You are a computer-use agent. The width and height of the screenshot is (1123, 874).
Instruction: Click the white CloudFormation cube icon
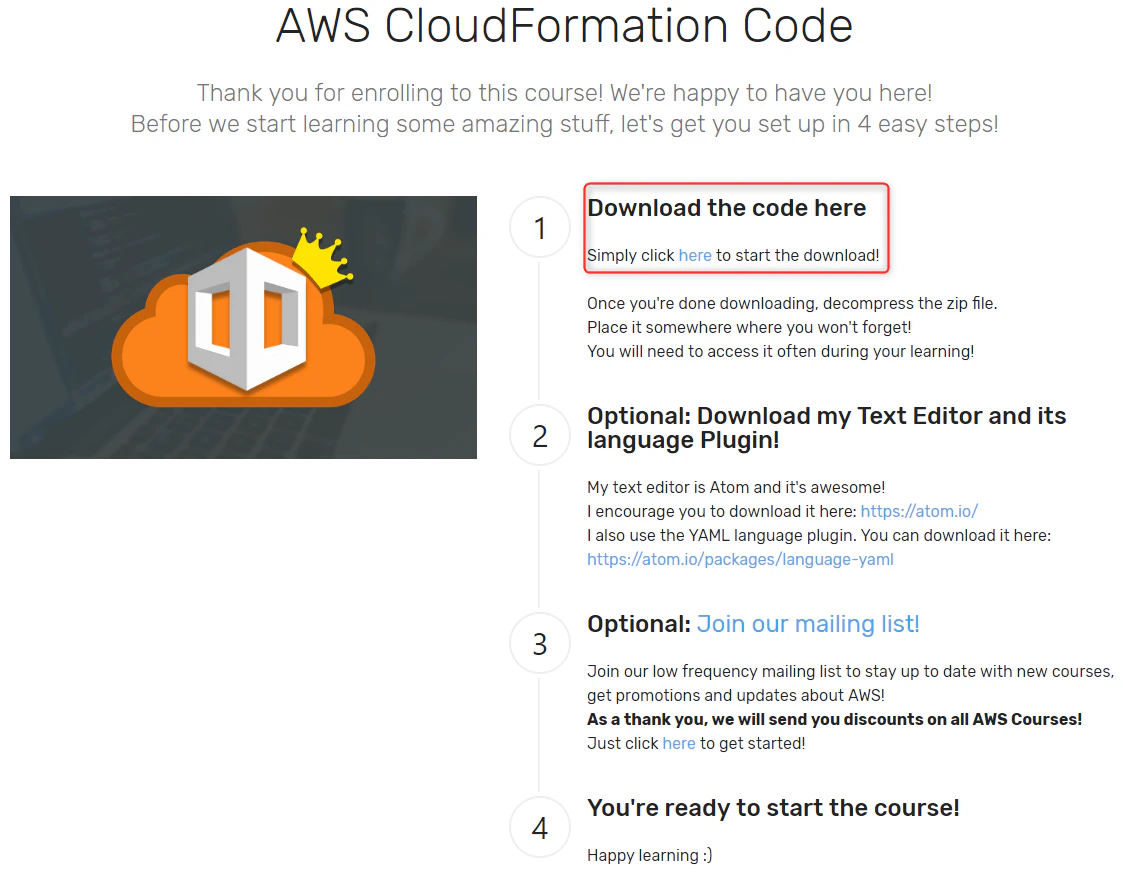(x=247, y=319)
